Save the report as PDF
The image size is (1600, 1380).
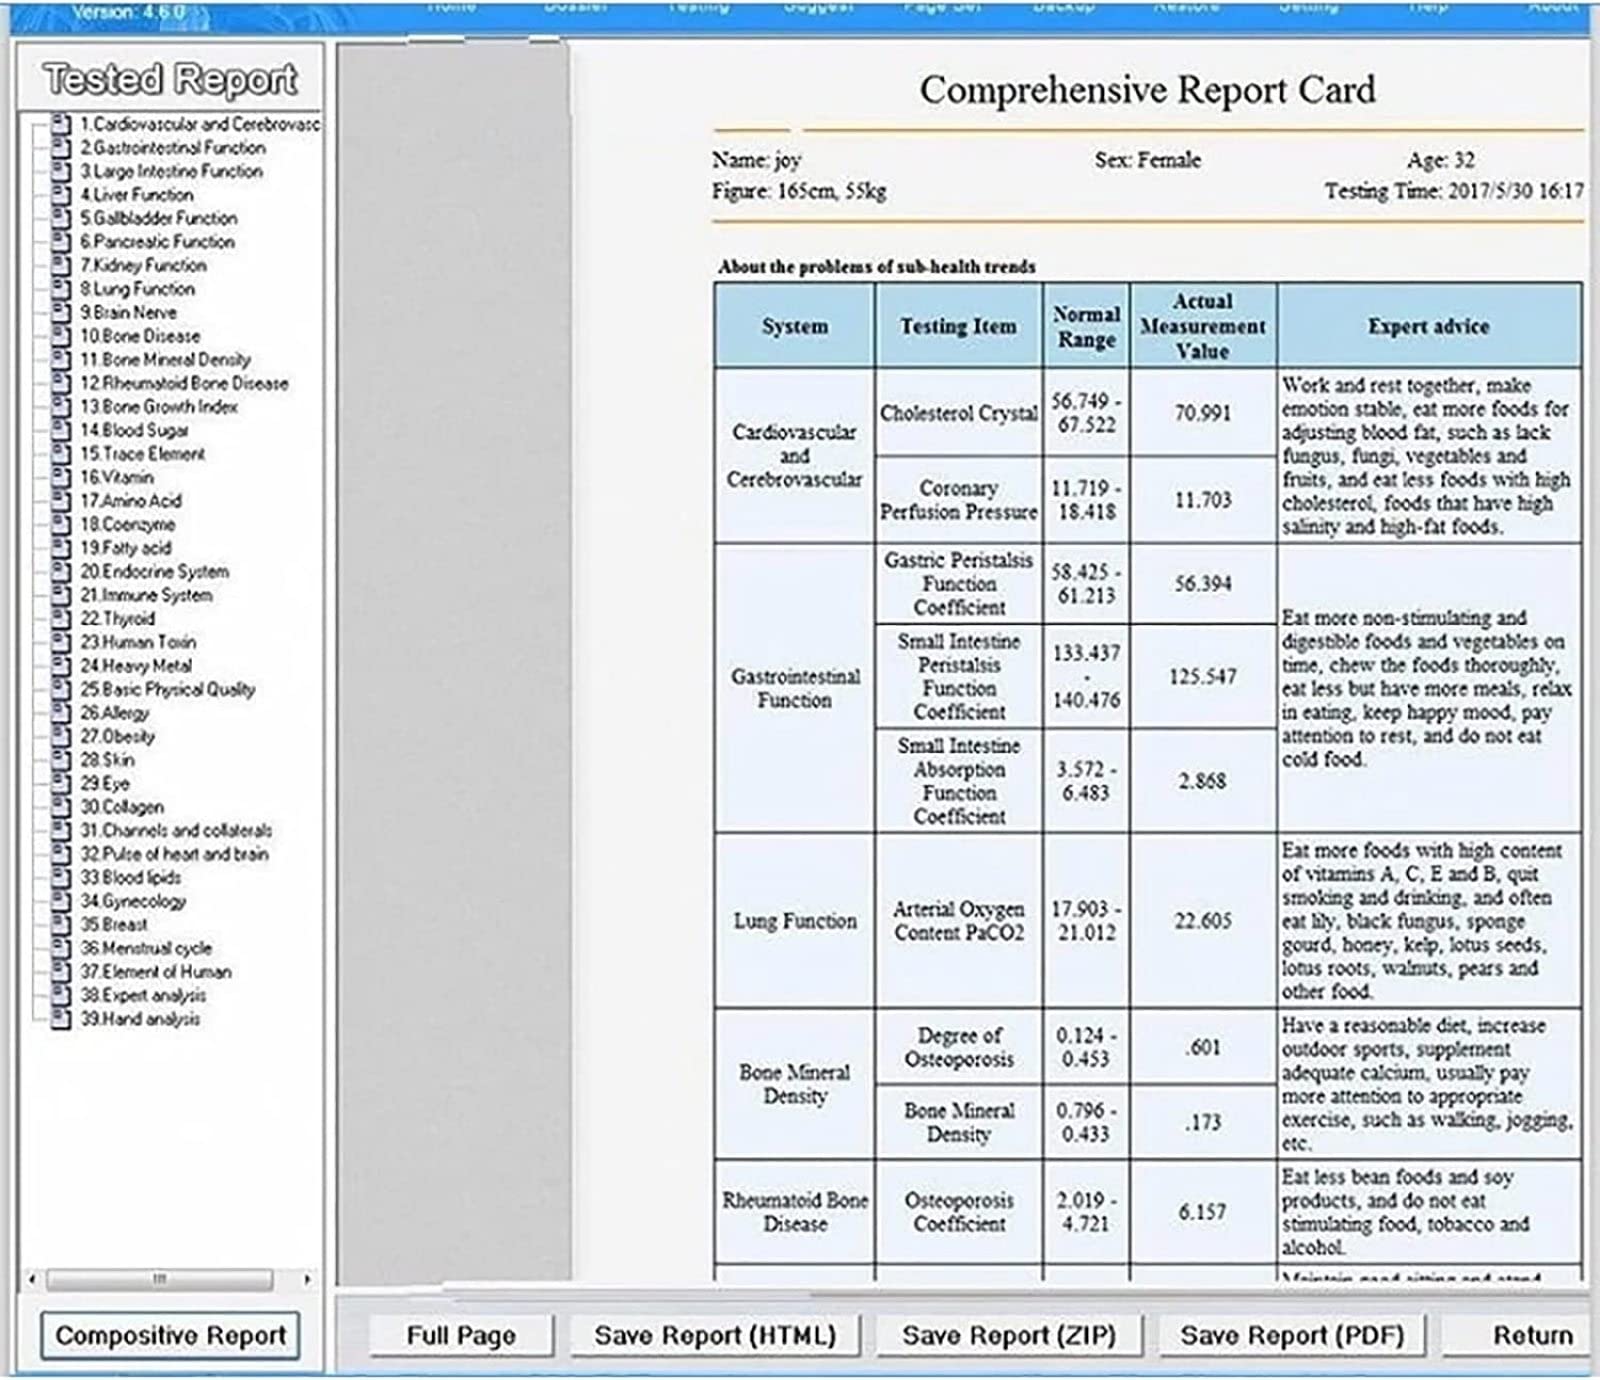(x=1292, y=1335)
